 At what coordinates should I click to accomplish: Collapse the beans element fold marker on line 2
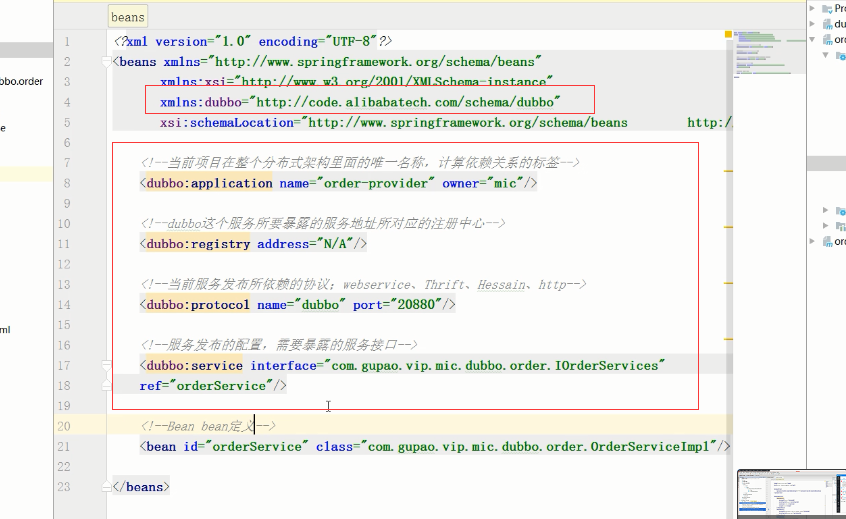[x=106, y=62]
